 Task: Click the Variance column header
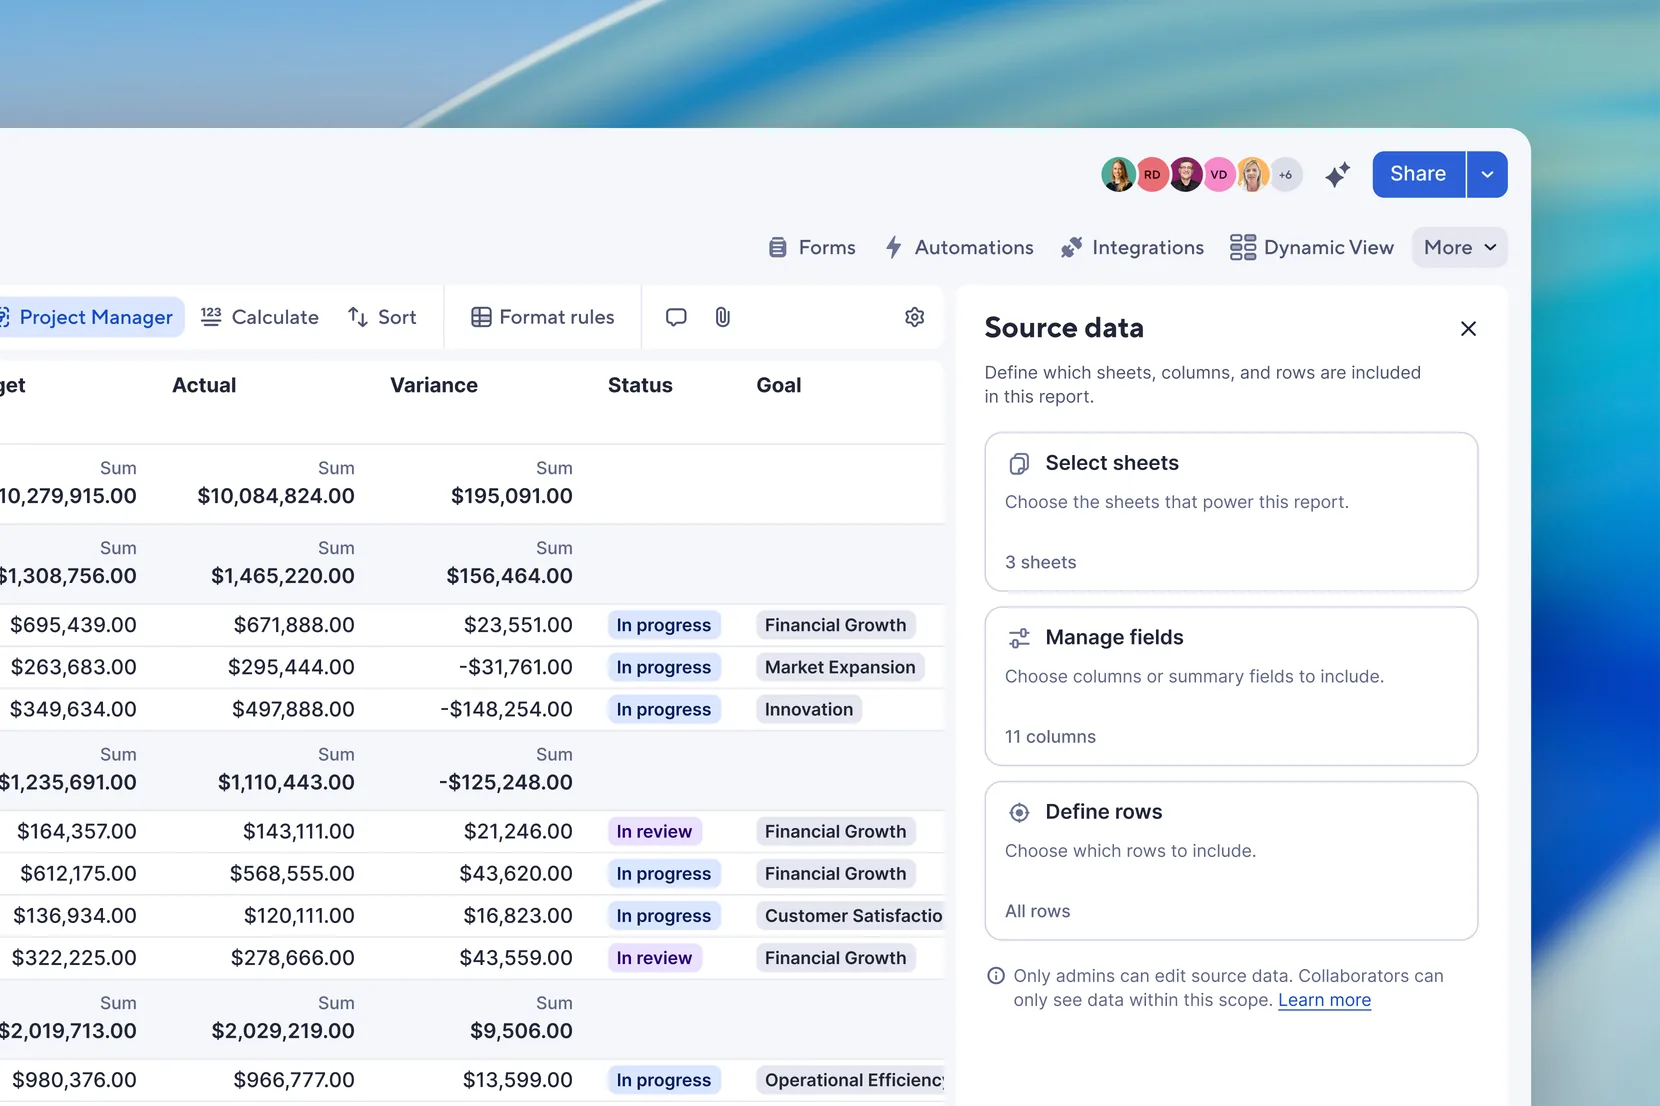tap(434, 385)
